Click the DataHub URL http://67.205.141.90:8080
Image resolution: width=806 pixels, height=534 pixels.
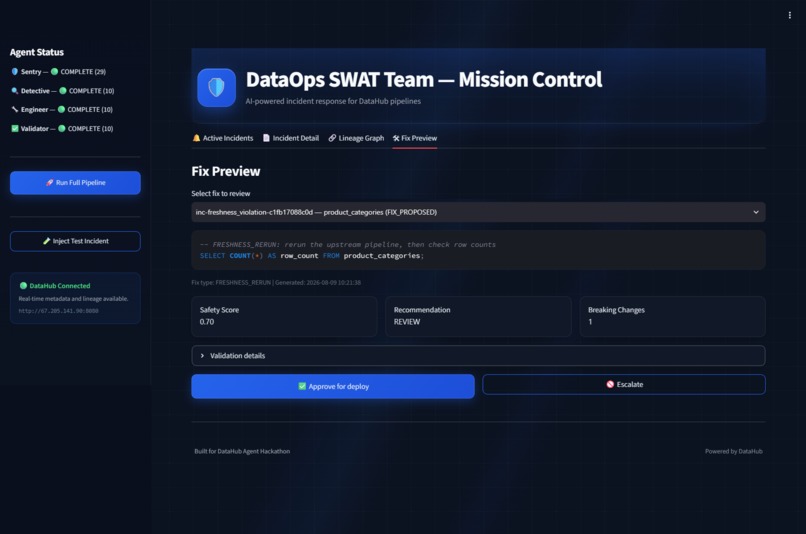click(59, 310)
